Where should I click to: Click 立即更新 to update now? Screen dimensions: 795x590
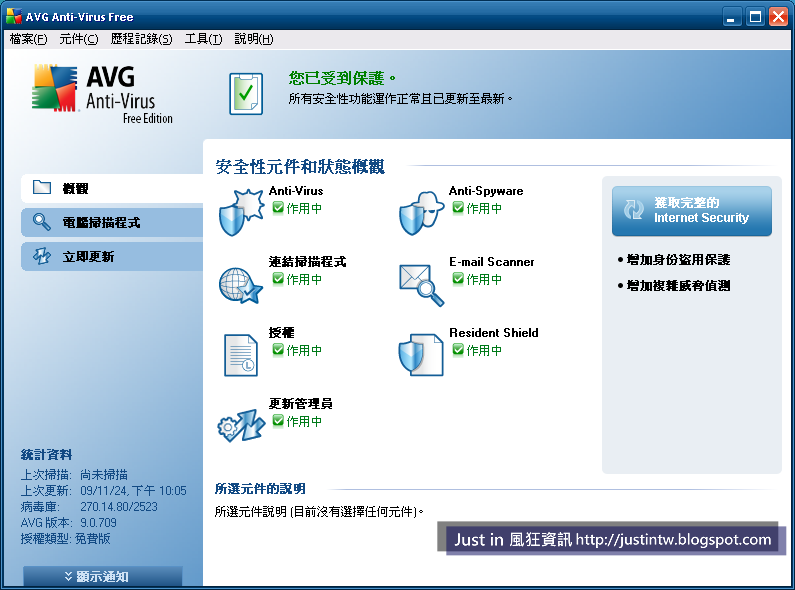(x=112, y=256)
